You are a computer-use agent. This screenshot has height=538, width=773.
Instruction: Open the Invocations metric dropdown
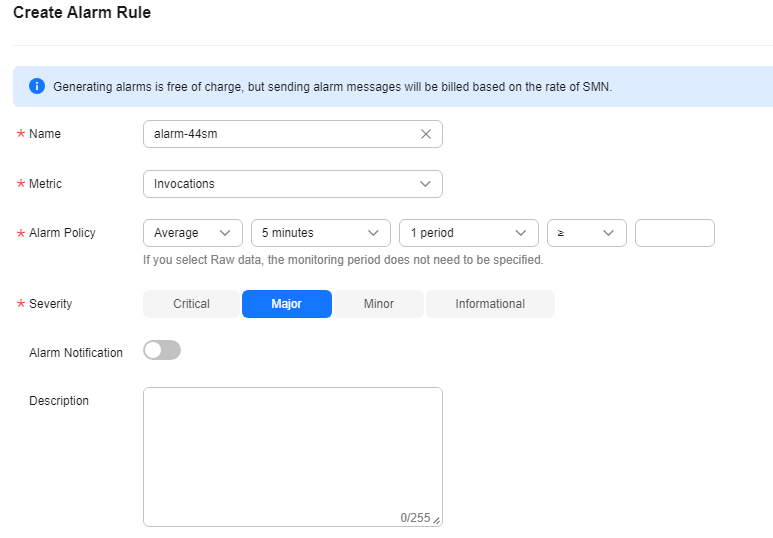293,184
